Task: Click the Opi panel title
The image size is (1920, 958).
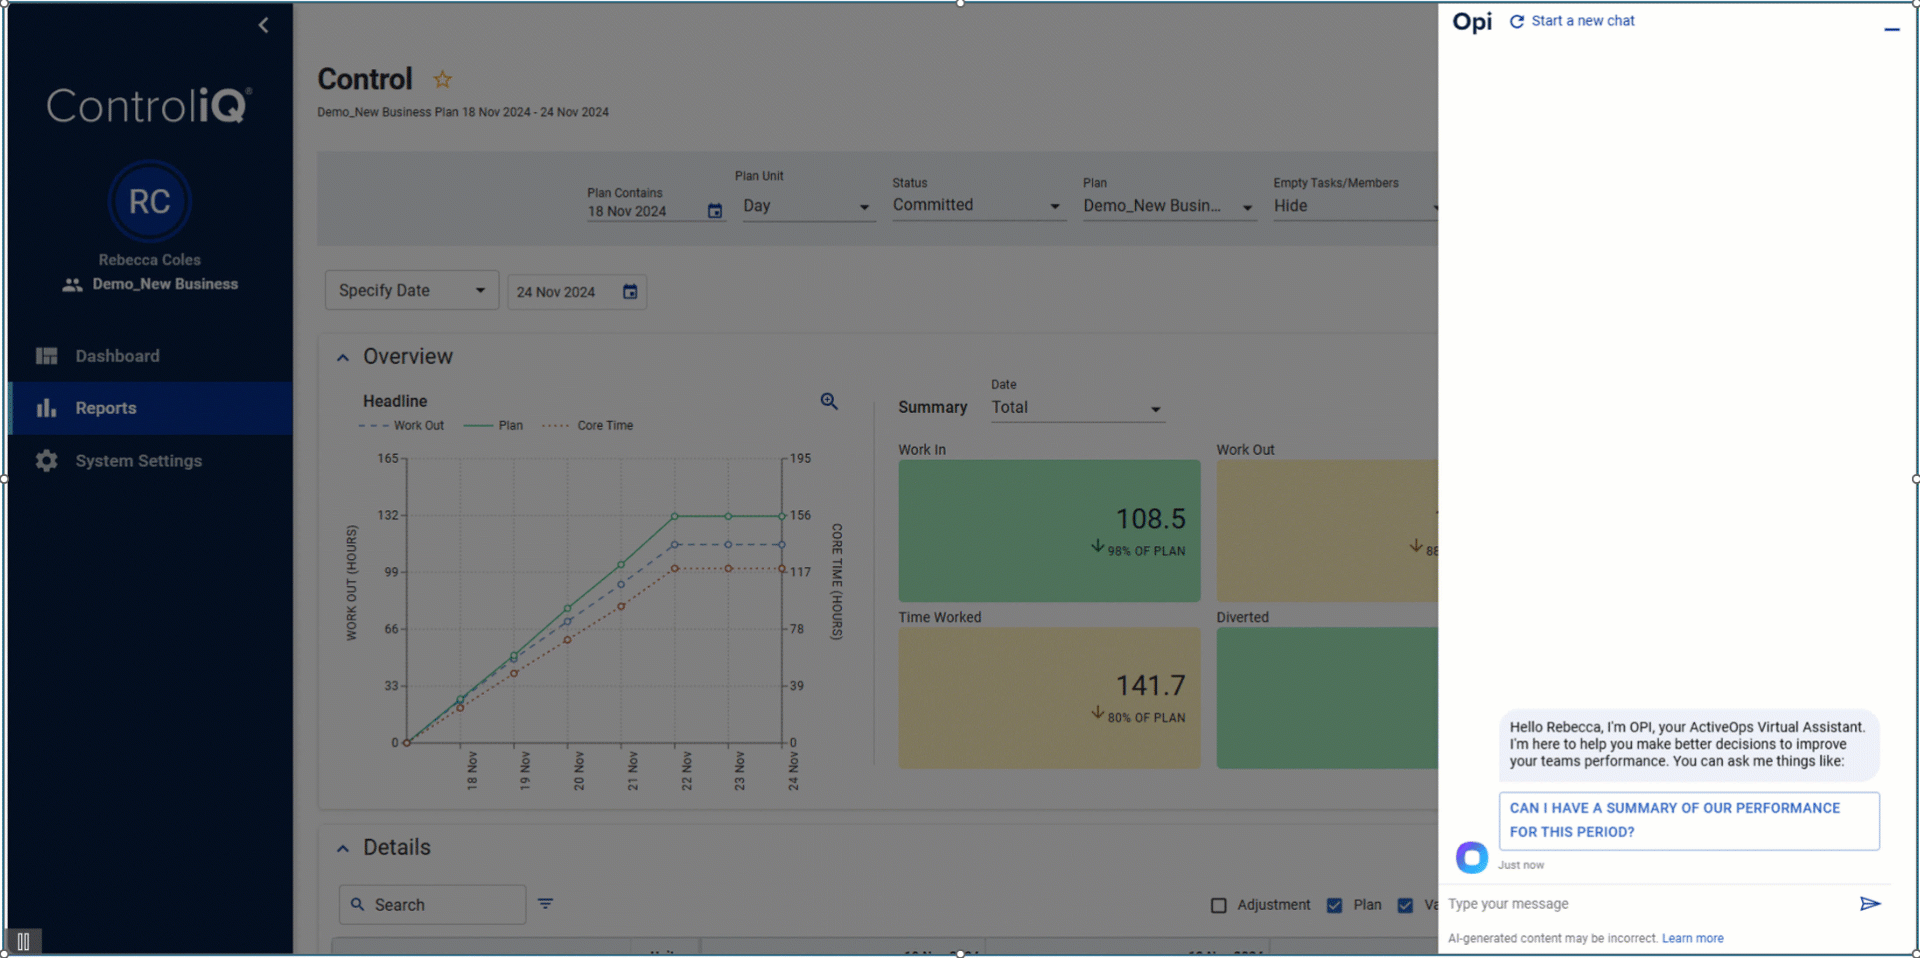Action: tap(1471, 22)
